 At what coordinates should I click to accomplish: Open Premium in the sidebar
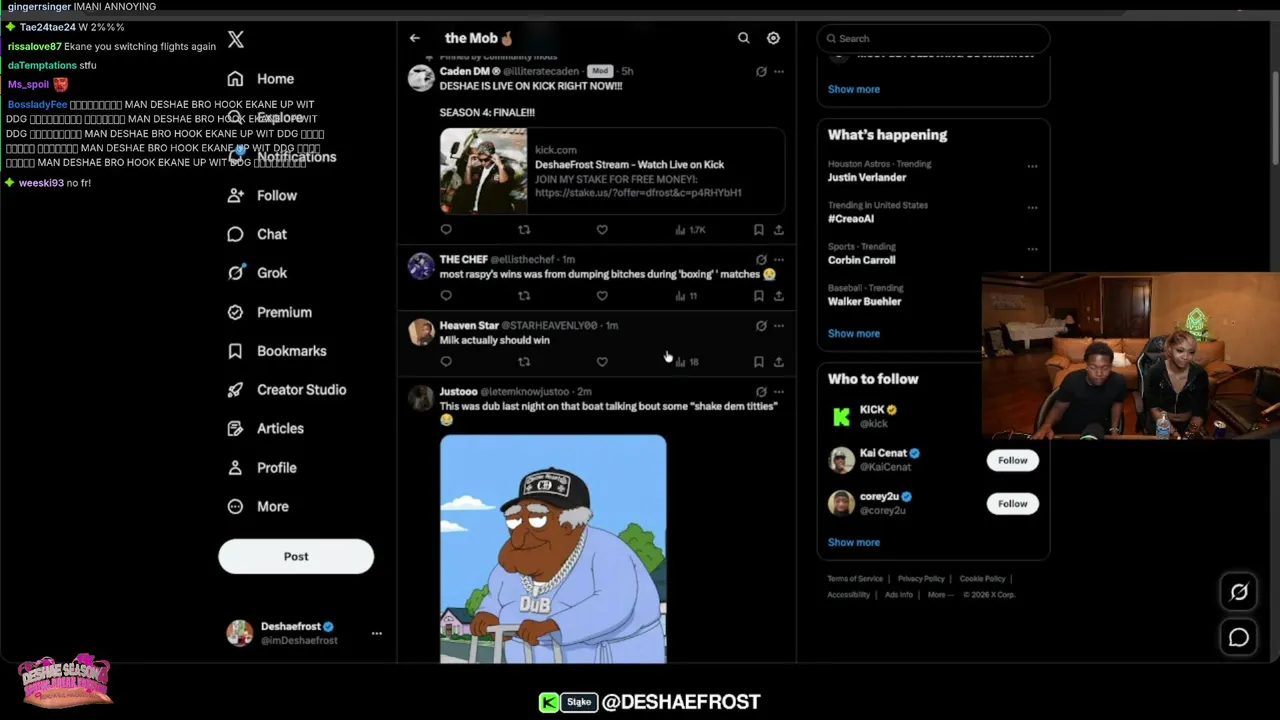269,312
